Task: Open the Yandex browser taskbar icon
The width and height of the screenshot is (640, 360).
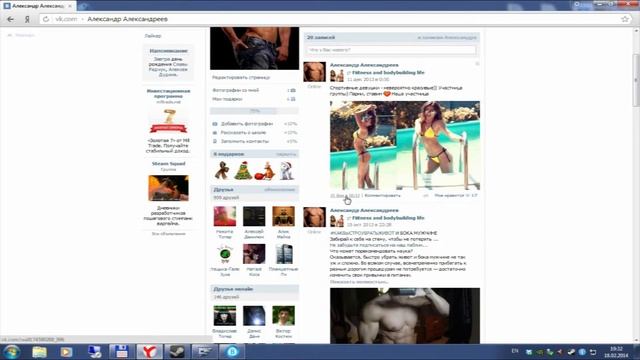Action: coord(149,352)
